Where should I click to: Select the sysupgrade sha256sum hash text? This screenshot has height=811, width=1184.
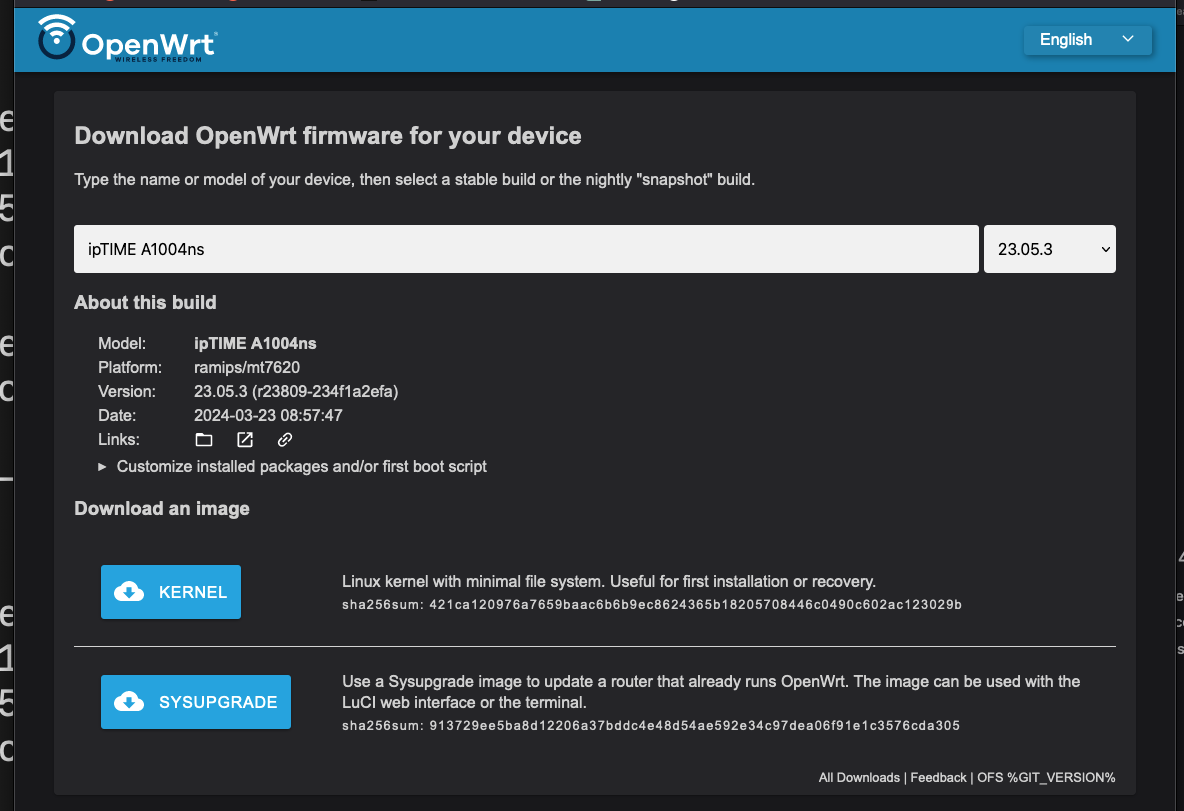click(x=695, y=726)
